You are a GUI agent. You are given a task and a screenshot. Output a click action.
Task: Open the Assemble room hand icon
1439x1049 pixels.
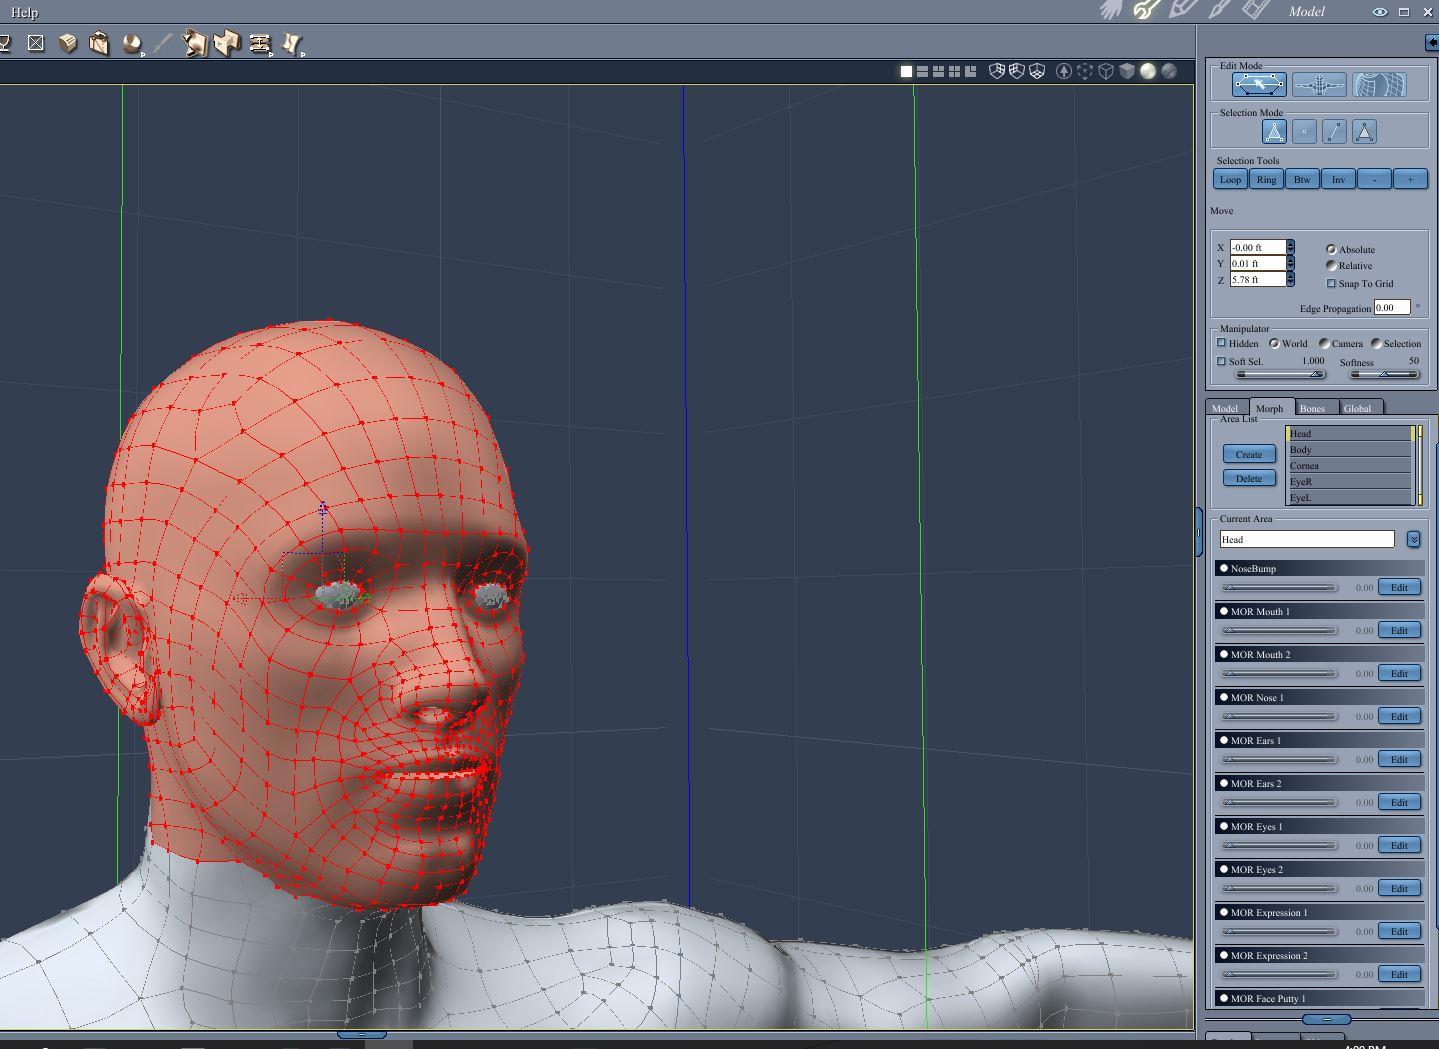pos(1111,10)
